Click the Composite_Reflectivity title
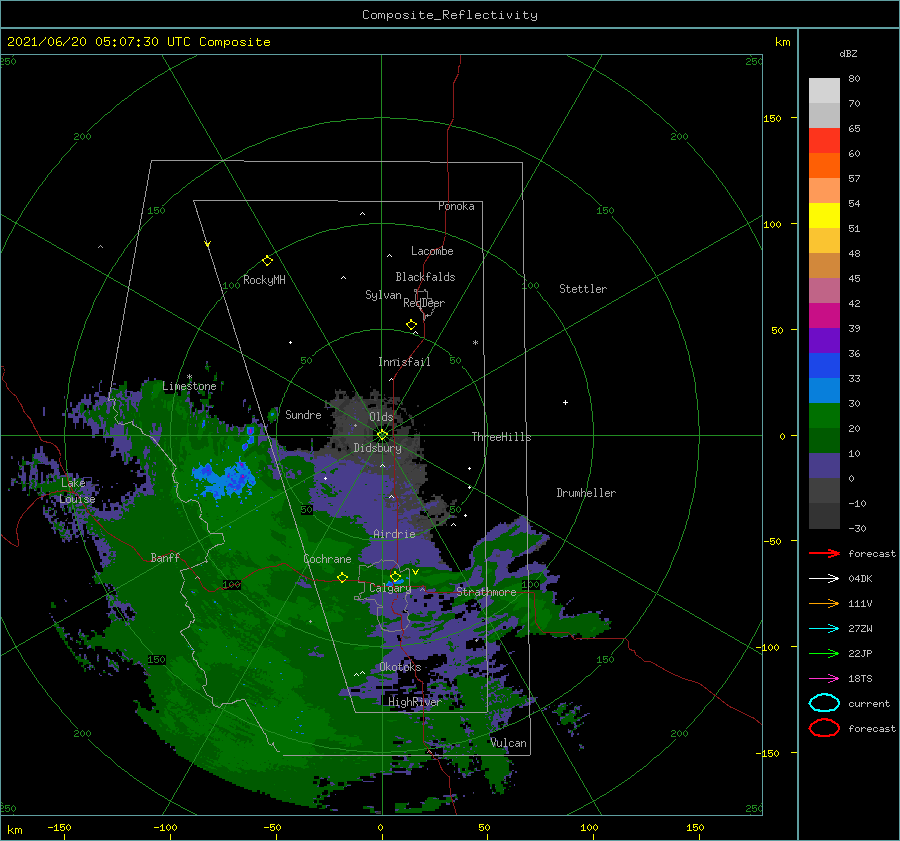The width and height of the screenshot is (900, 841). click(x=449, y=15)
